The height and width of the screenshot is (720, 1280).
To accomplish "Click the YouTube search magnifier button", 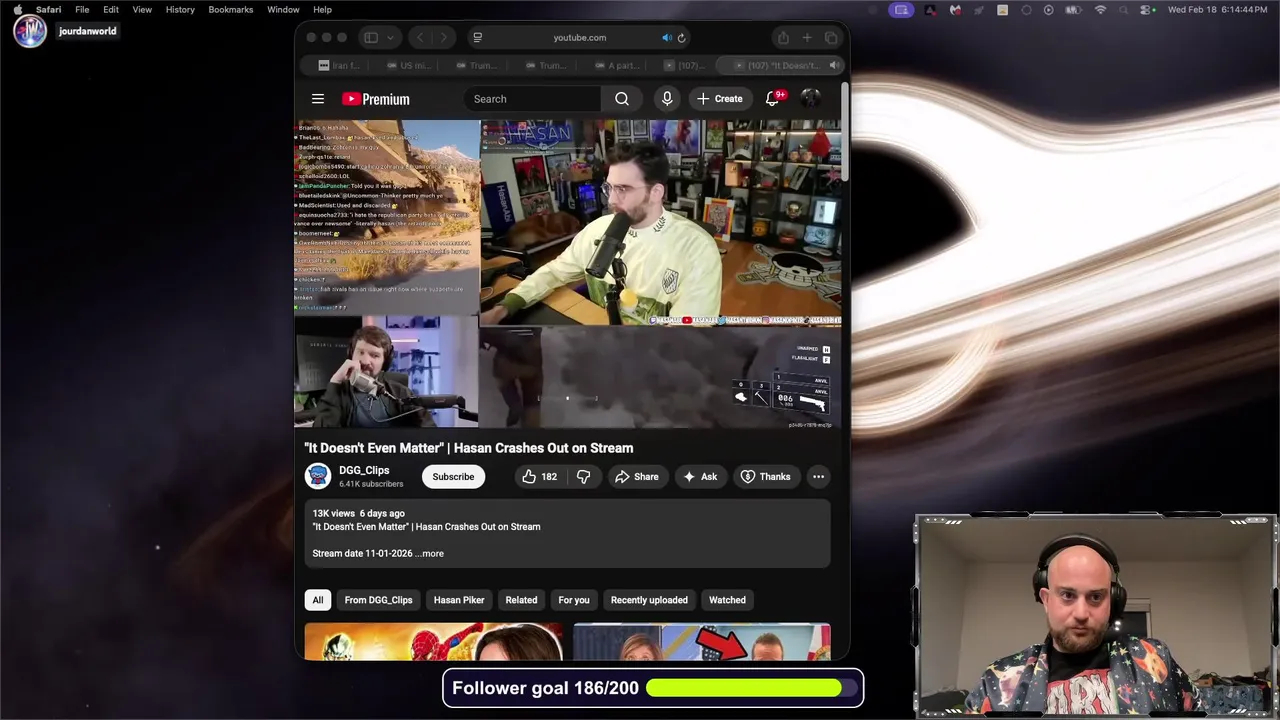I will 622,99.
